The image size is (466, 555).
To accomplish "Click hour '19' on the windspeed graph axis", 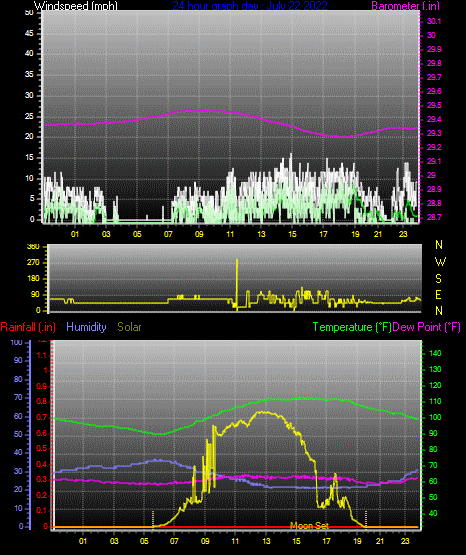I will pyautogui.click(x=355, y=234).
